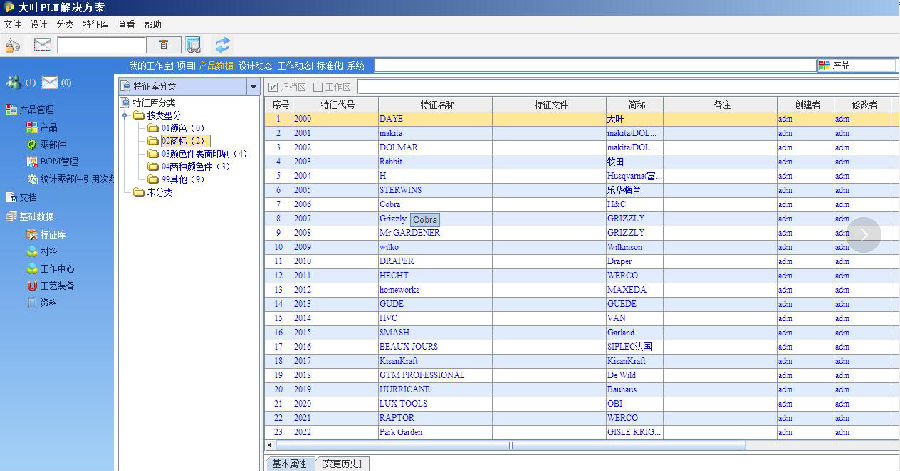
Task: Collapse the 按类型分 tree node
Action: point(125,115)
